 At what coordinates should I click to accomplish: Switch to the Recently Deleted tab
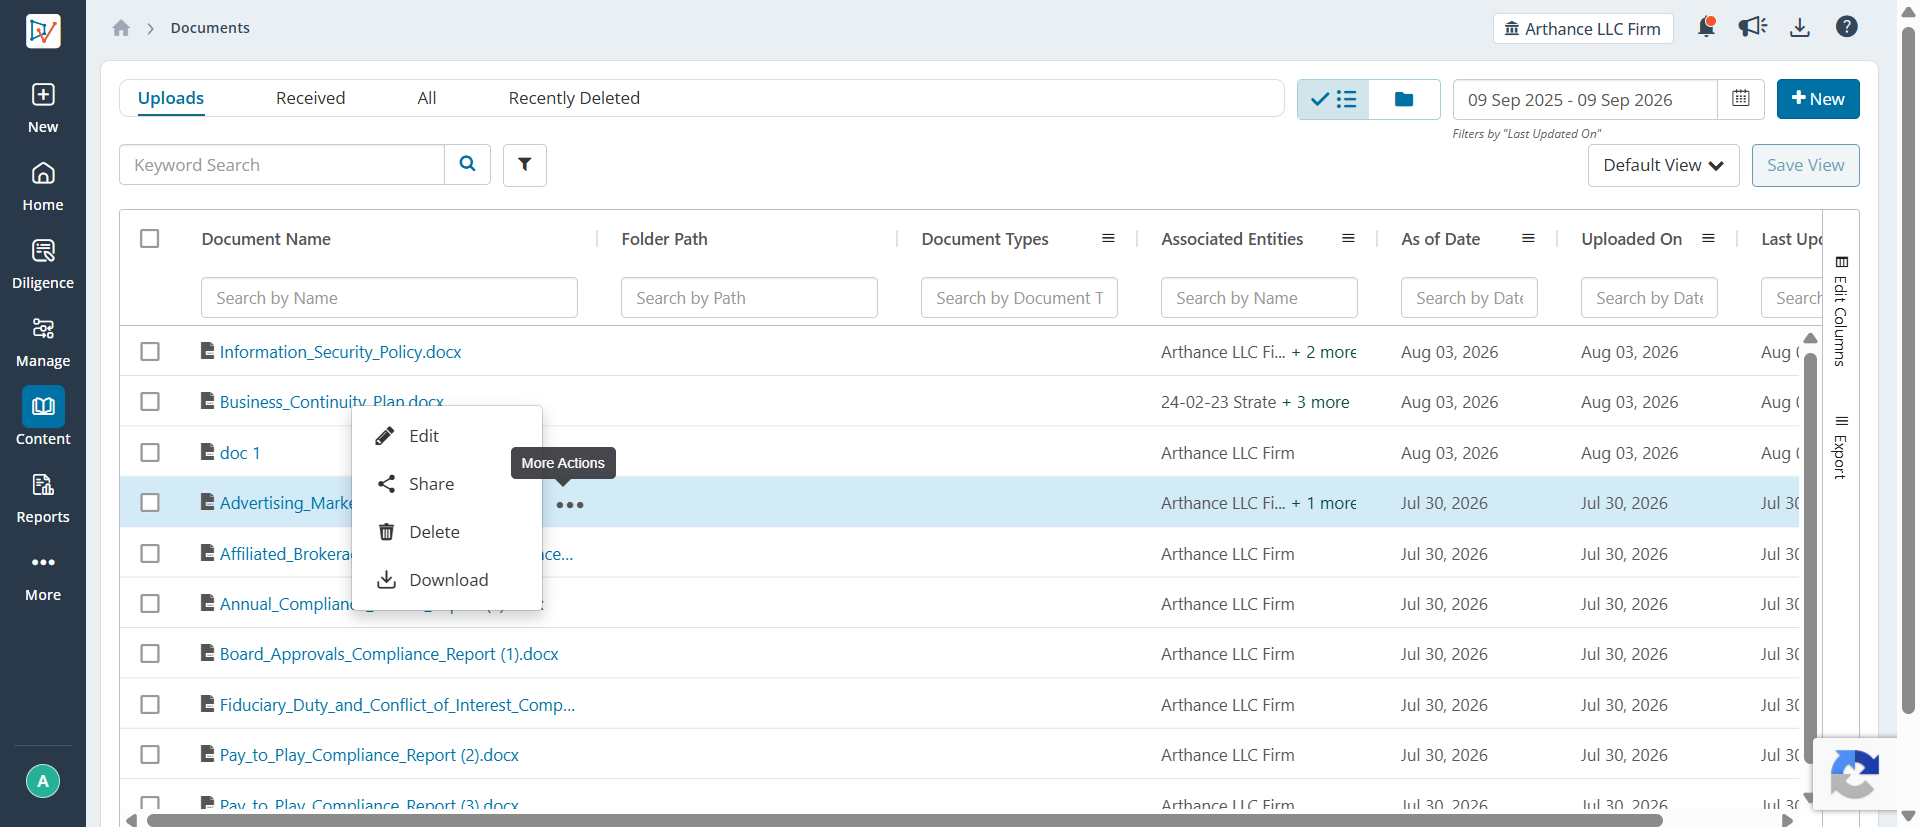point(574,98)
